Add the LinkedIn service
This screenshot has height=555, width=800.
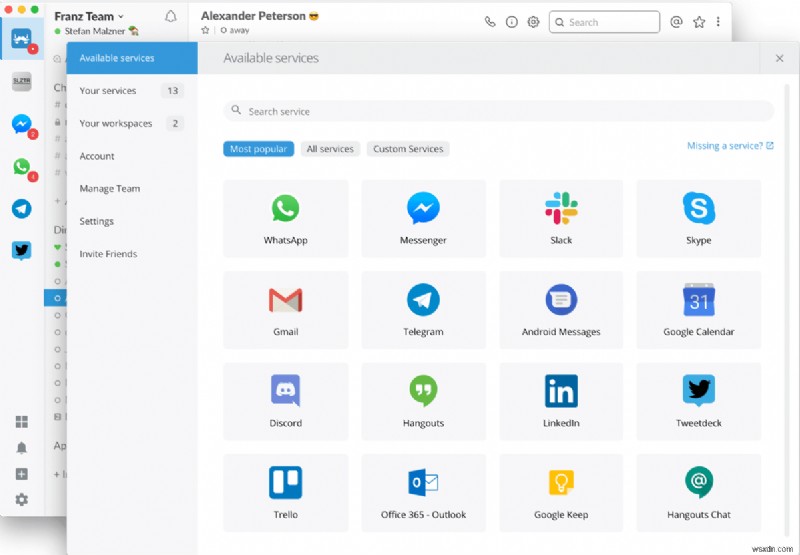coord(561,401)
